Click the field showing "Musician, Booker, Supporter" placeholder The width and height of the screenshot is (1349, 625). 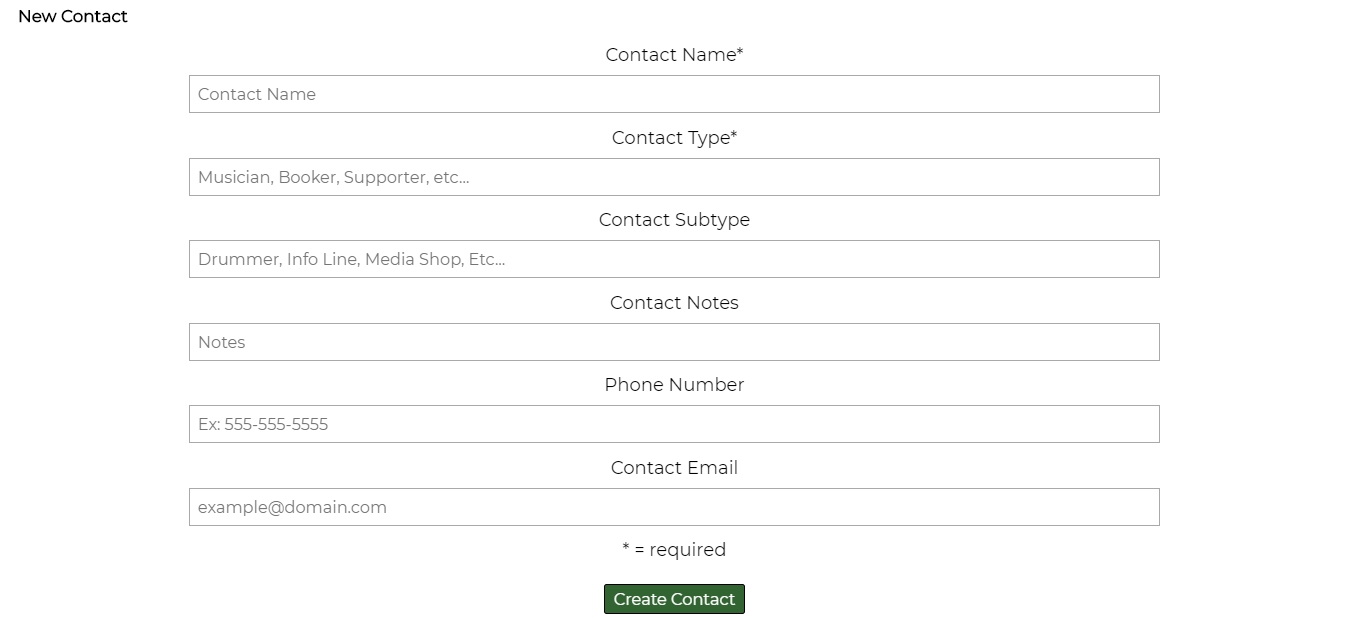tap(674, 177)
